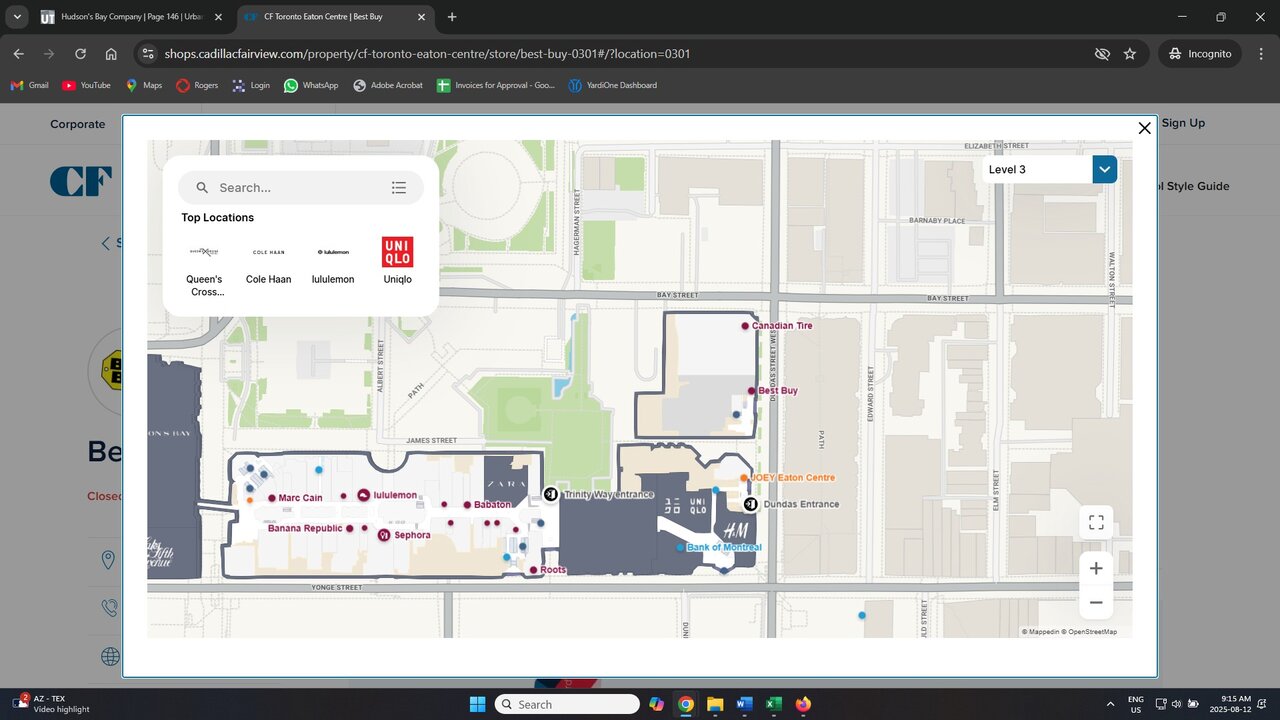Bookmark this page with star icon
This screenshot has height=720, width=1280.
click(1130, 54)
